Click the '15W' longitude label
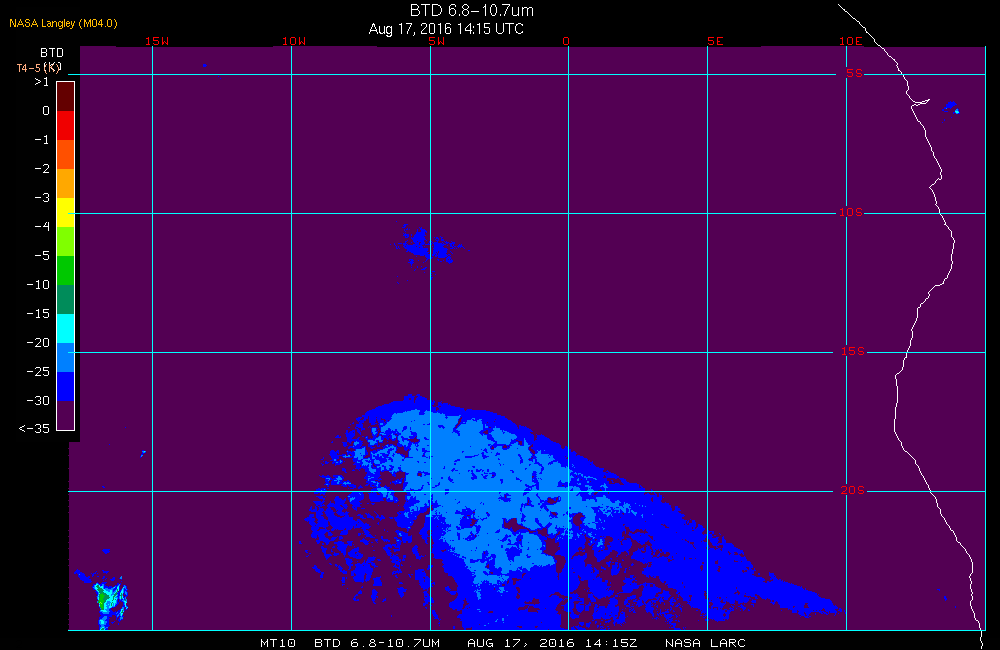The height and width of the screenshot is (650, 1000). pyautogui.click(x=156, y=41)
